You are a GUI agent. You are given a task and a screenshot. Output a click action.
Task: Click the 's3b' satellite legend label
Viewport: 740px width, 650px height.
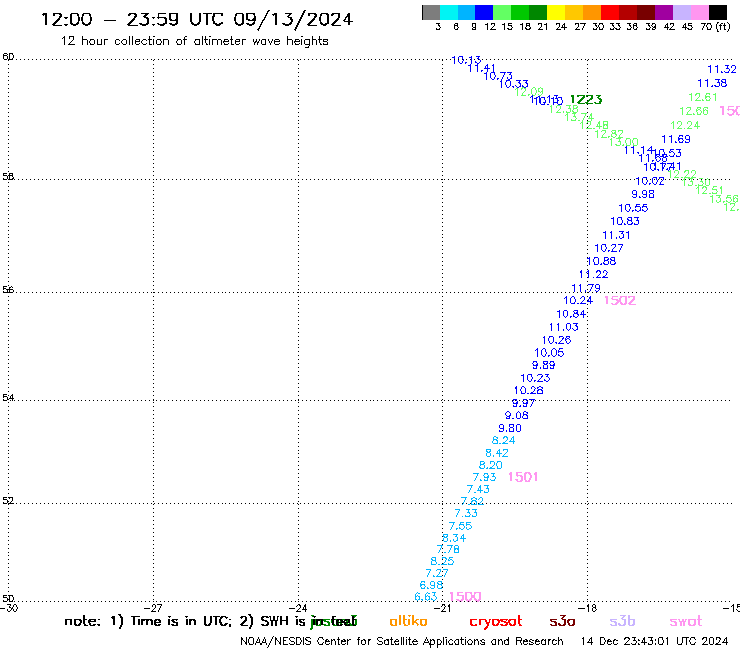[x=622, y=621]
